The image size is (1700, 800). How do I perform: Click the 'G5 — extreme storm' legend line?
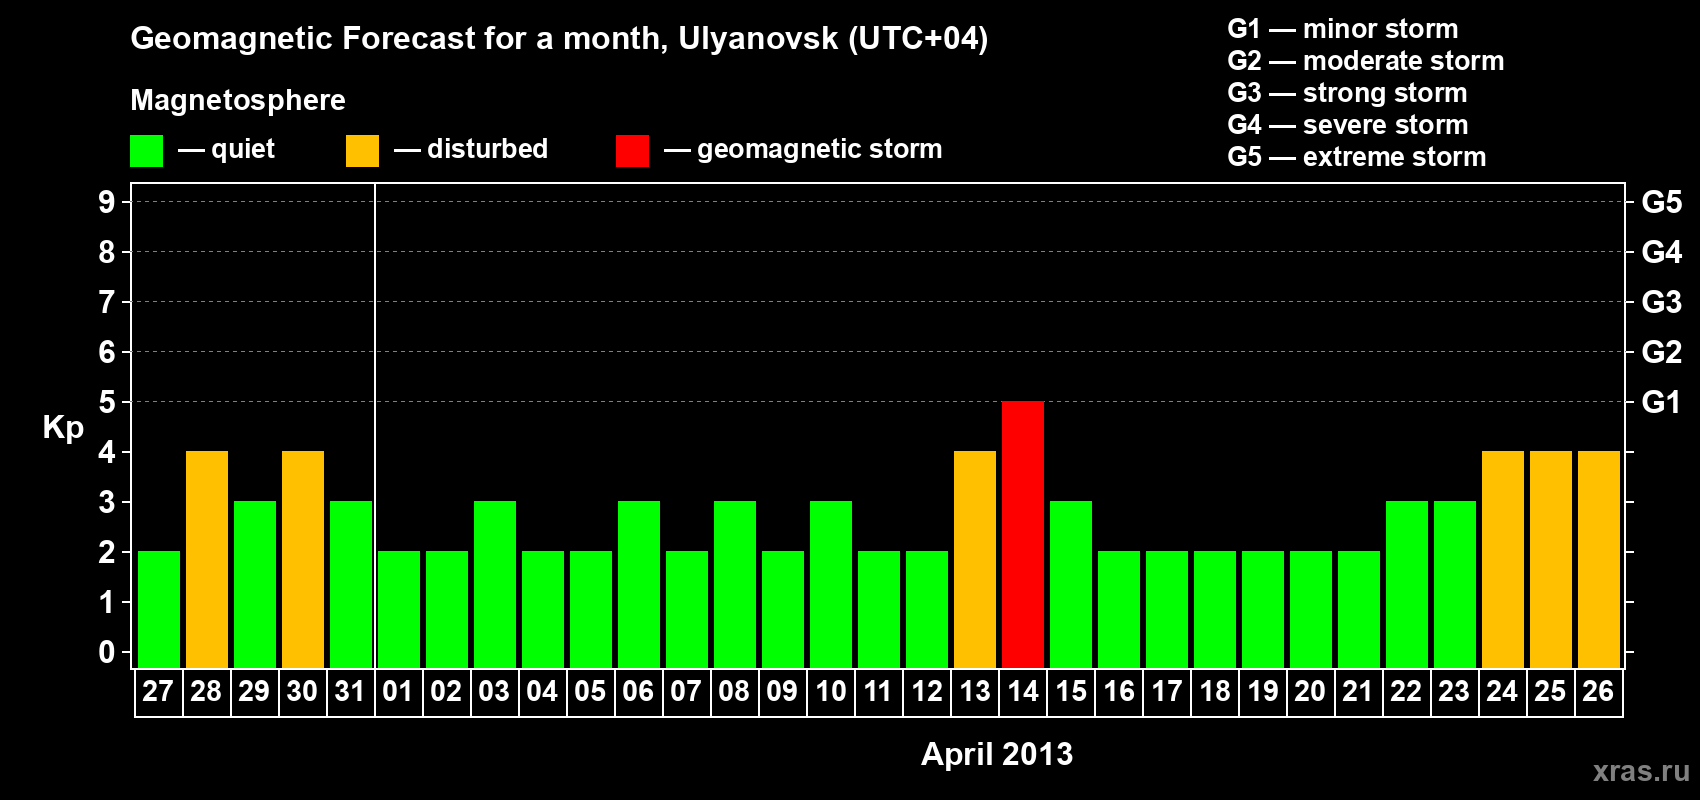[1357, 157]
